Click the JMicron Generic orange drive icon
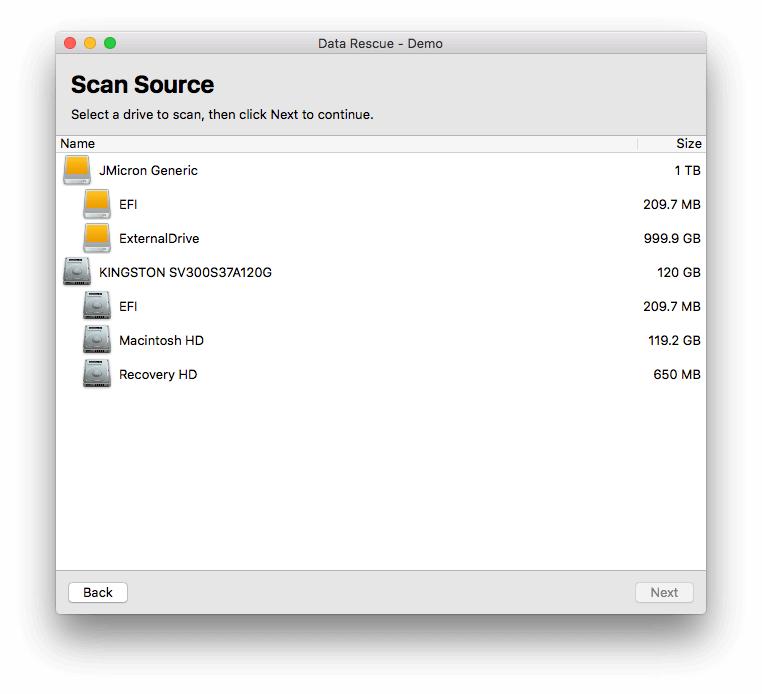Viewport: 762px width, 694px height. [x=77, y=170]
